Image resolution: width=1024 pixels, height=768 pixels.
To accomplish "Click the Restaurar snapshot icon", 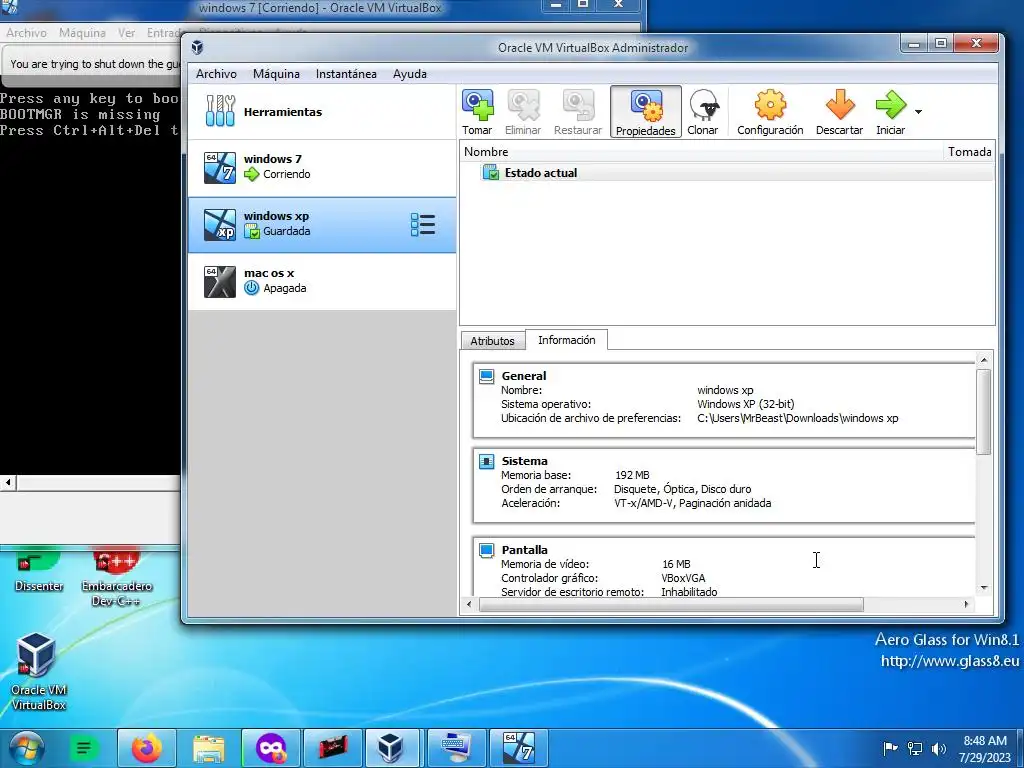I will [578, 112].
